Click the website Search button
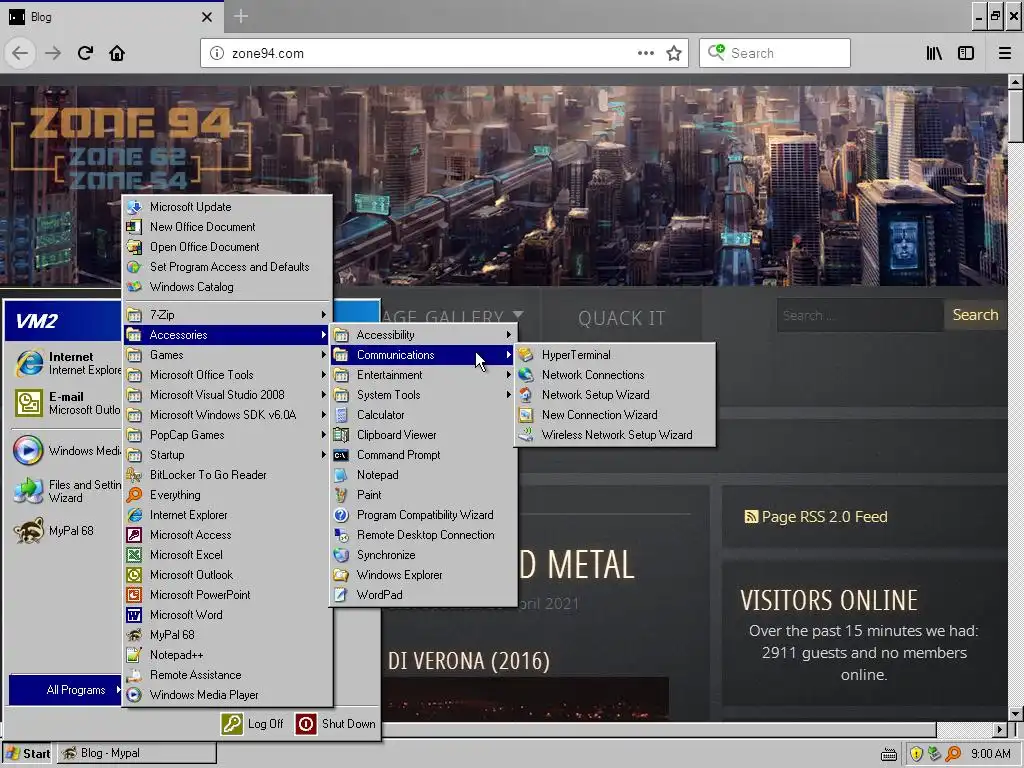The image size is (1024, 768). [975, 315]
